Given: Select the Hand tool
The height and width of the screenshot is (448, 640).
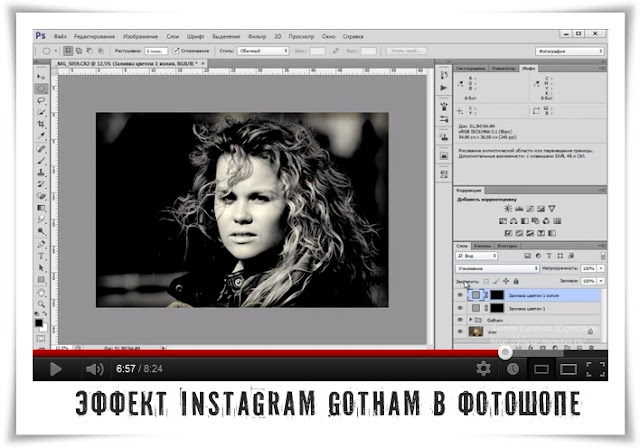Looking at the screenshot, I should (x=41, y=293).
